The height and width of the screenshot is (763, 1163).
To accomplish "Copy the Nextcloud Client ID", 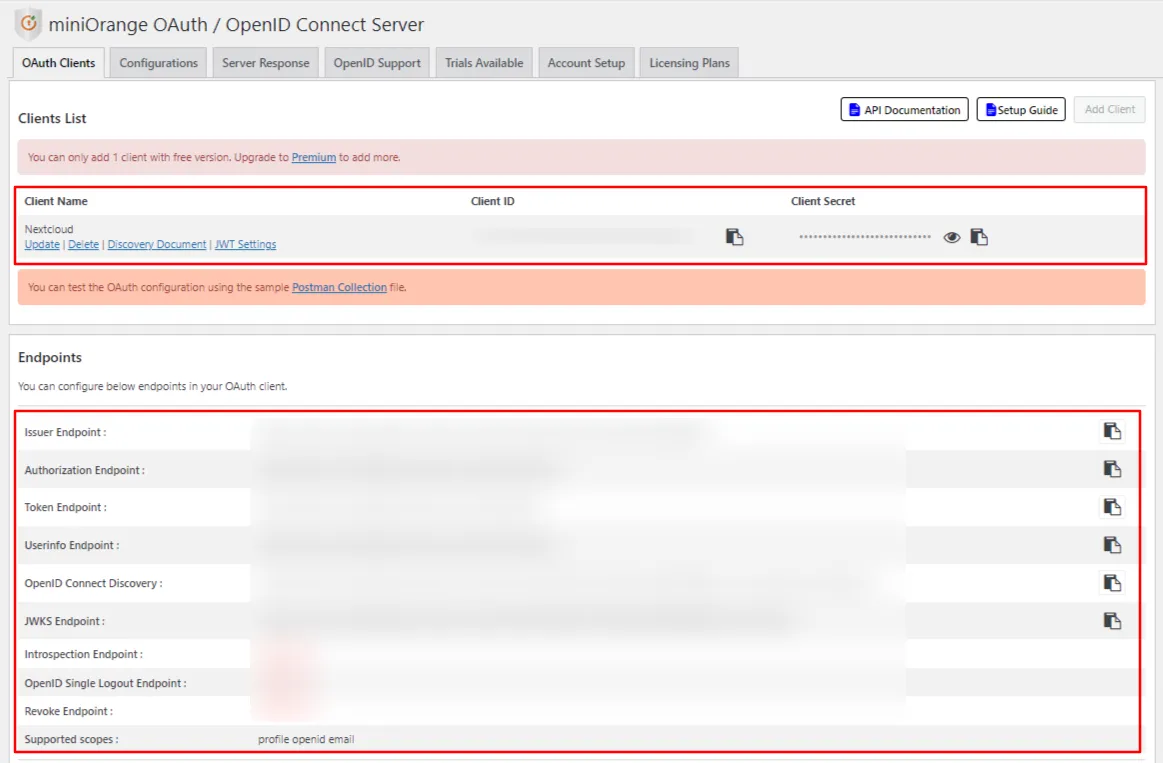I will tap(734, 237).
